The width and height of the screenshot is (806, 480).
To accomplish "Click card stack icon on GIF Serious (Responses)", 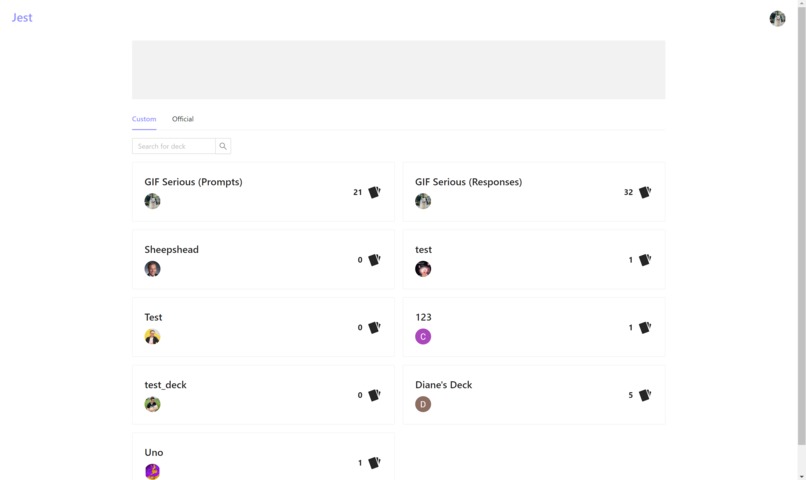I will 645,192.
